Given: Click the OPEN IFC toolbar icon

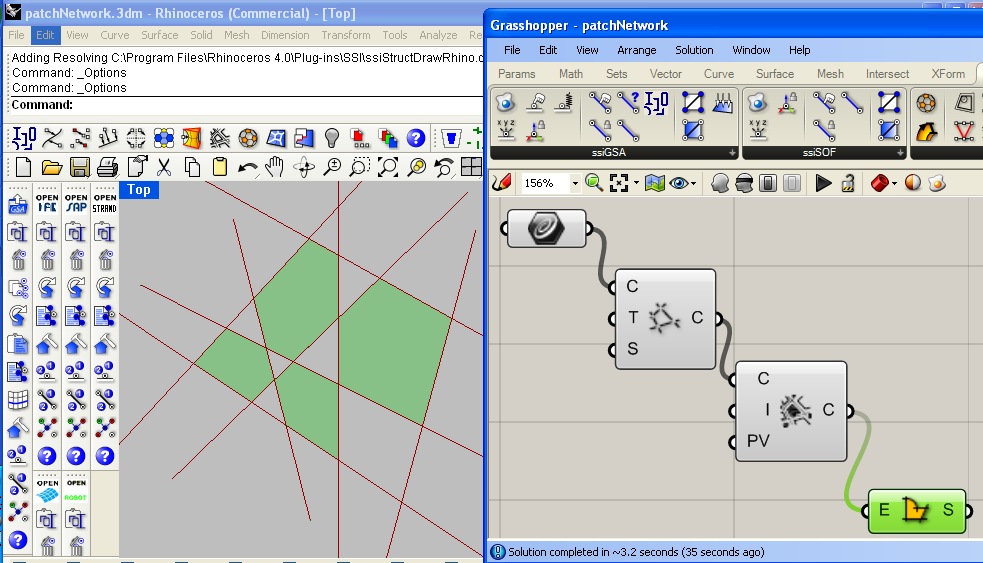Looking at the screenshot, I should [47, 203].
